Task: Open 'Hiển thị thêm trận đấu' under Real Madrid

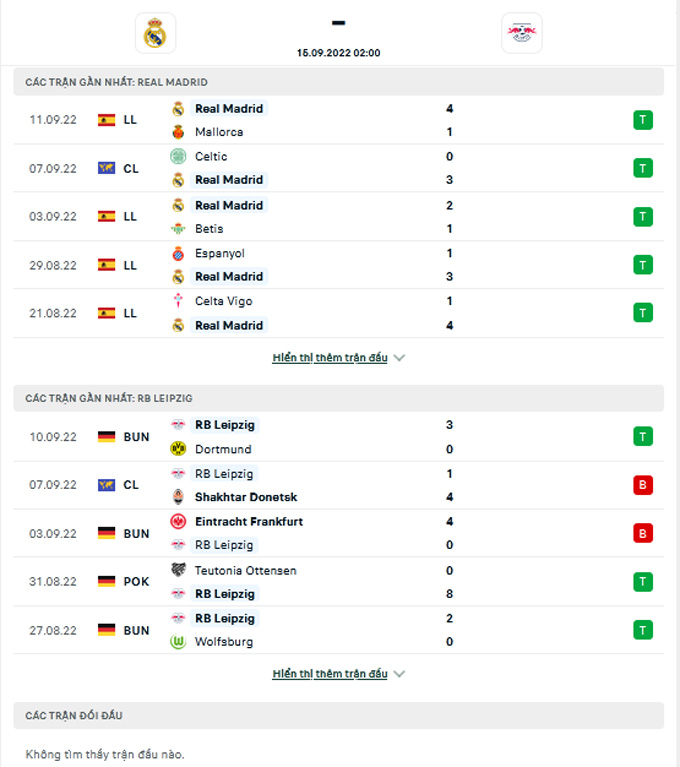Action: 329,358
